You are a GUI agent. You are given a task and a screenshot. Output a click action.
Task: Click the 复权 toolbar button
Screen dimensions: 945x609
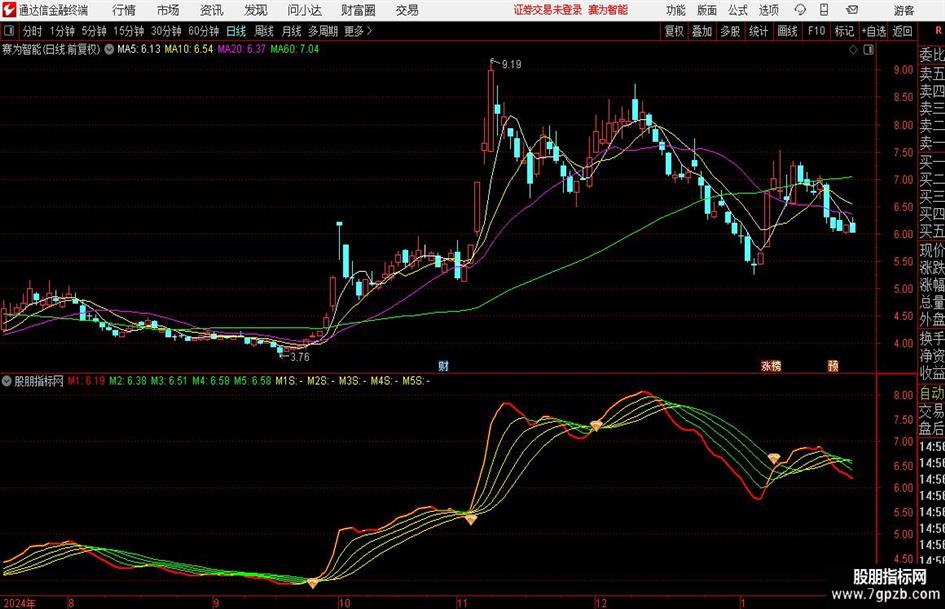(x=674, y=31)
